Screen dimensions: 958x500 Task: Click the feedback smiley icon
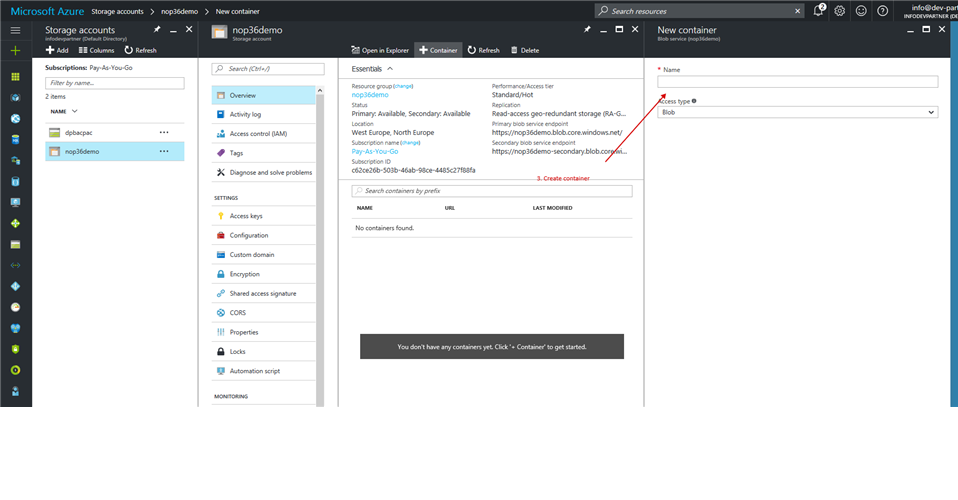pyautogui.click(x=861, y=10)
